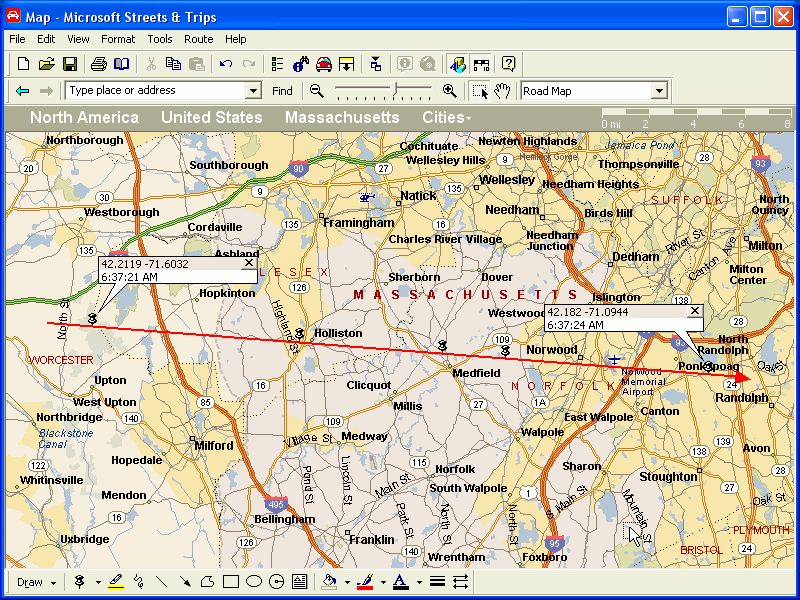Select the Arrow drawing tool
800x600 pixels.
click(x=184, y=582)
